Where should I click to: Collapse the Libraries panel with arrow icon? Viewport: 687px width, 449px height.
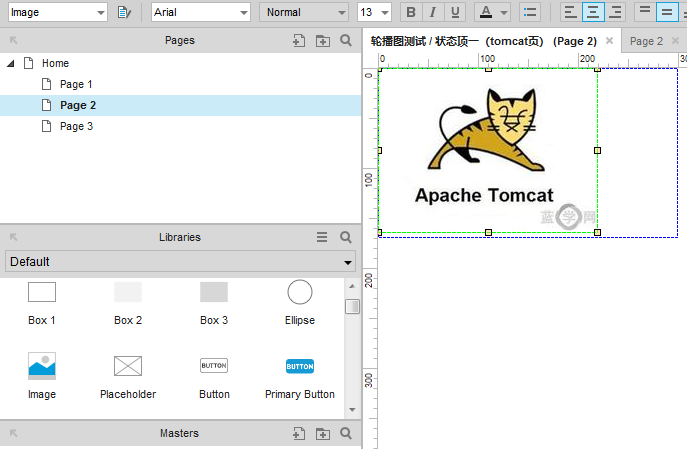point(14,237)
